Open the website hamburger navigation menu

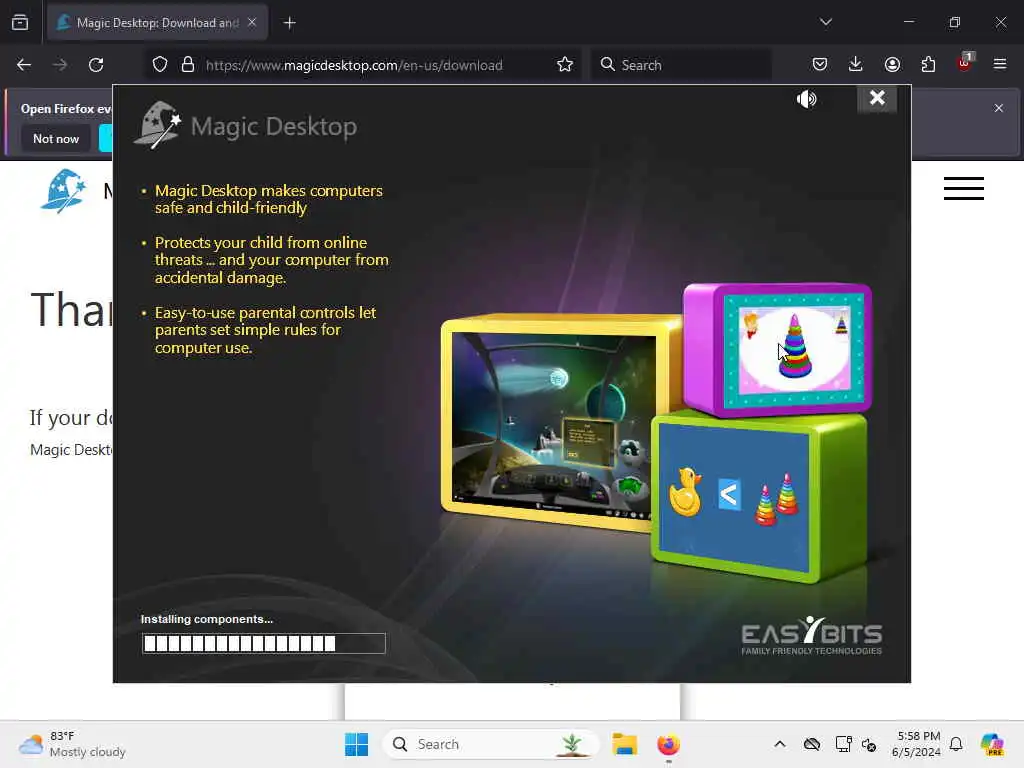point(963,189)
